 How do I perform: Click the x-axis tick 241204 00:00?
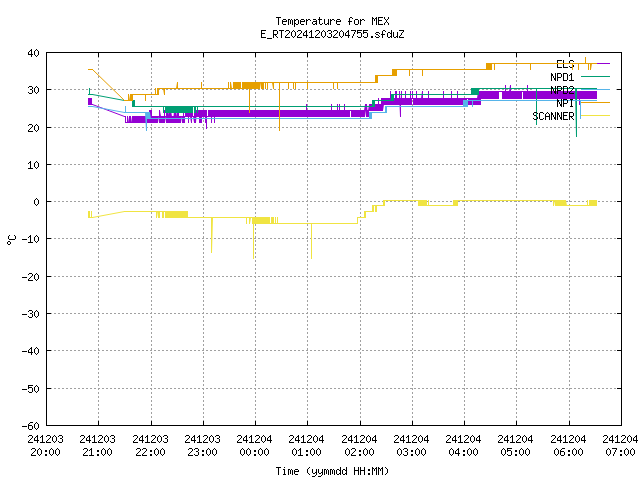pyautogui.click(x=254, y=446)
